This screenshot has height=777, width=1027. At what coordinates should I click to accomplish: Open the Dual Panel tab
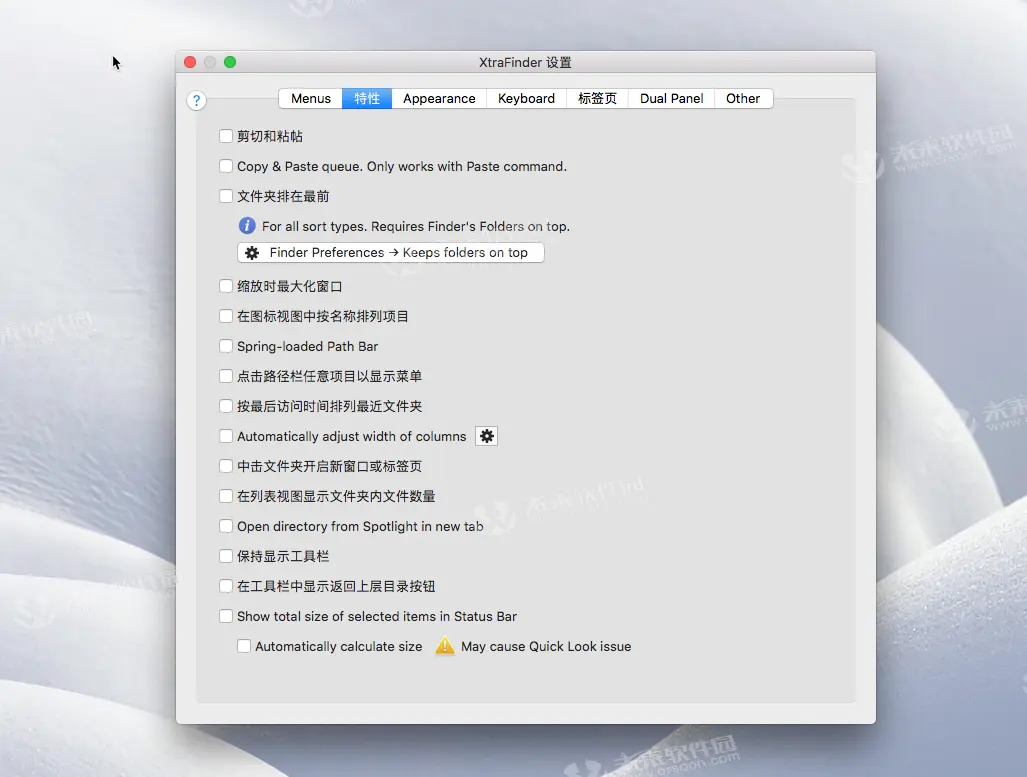click(671, 98)
